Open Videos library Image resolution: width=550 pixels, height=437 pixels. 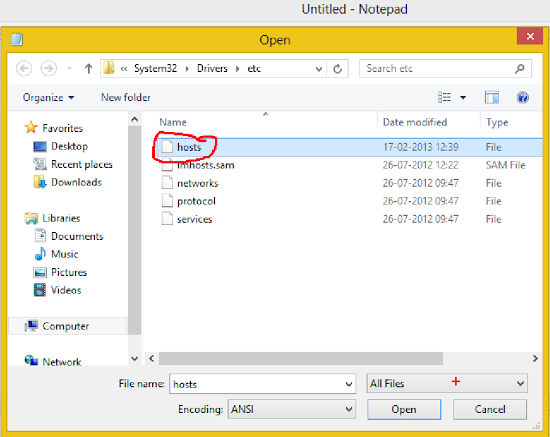tap(58, 290)
